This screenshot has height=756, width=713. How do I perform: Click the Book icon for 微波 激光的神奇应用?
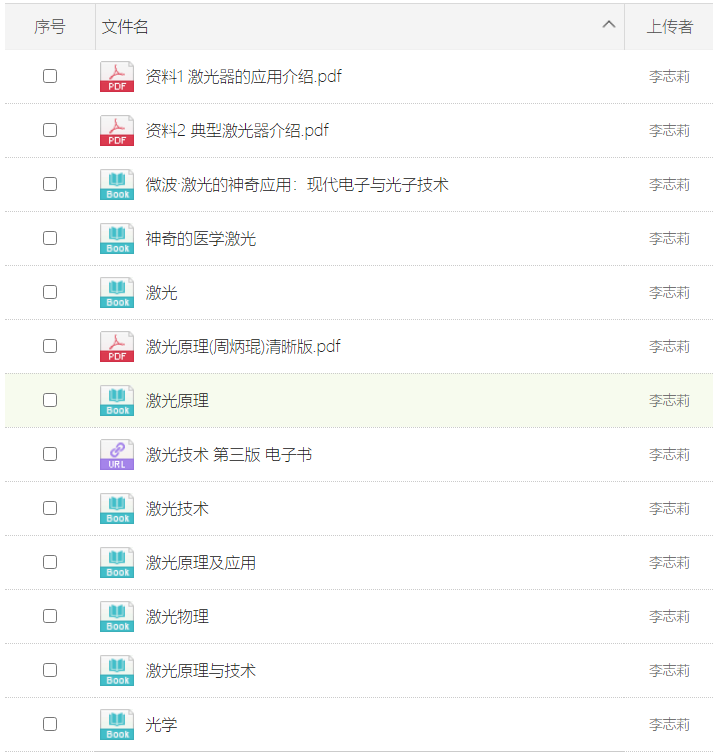pos(116,185)
